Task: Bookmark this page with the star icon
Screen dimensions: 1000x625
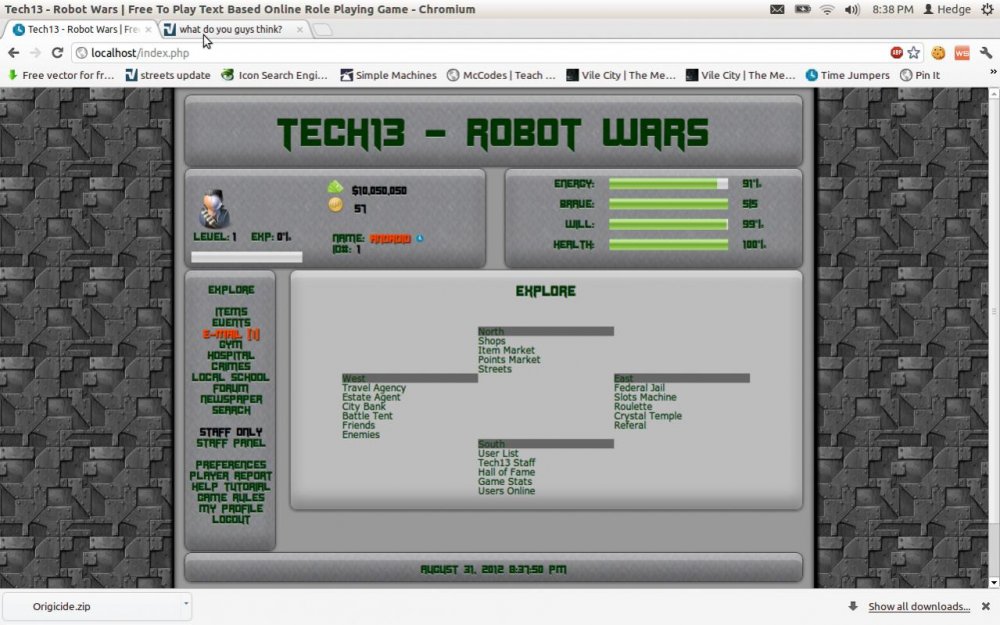Action: coord(914,53)
